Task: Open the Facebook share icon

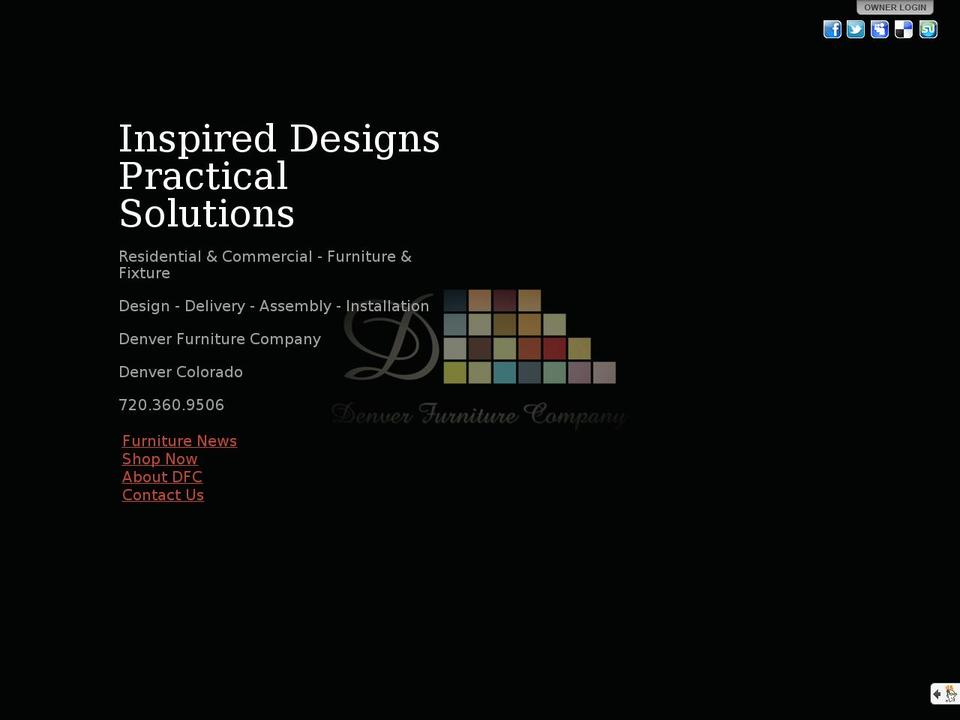Action: click(x=832, y=29)
